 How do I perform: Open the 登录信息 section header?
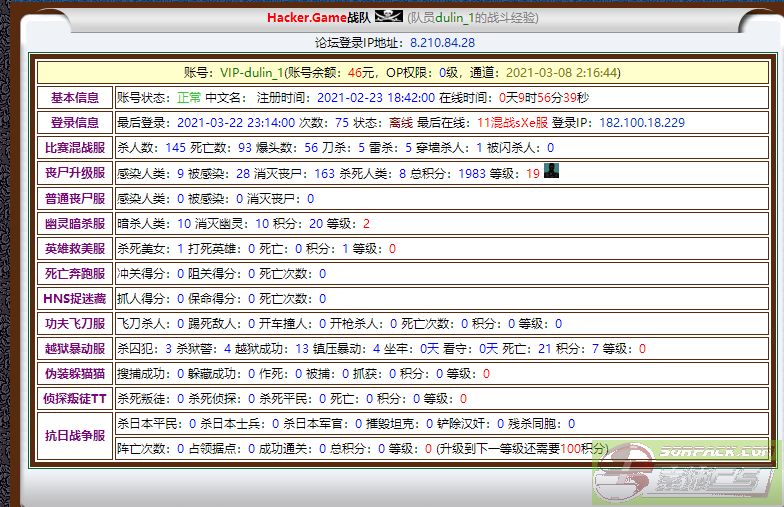pos(75,123)
